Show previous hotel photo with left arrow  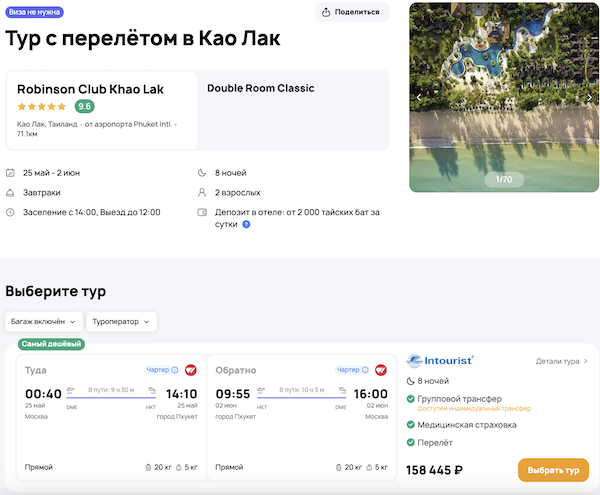click(x=419, y=97)
